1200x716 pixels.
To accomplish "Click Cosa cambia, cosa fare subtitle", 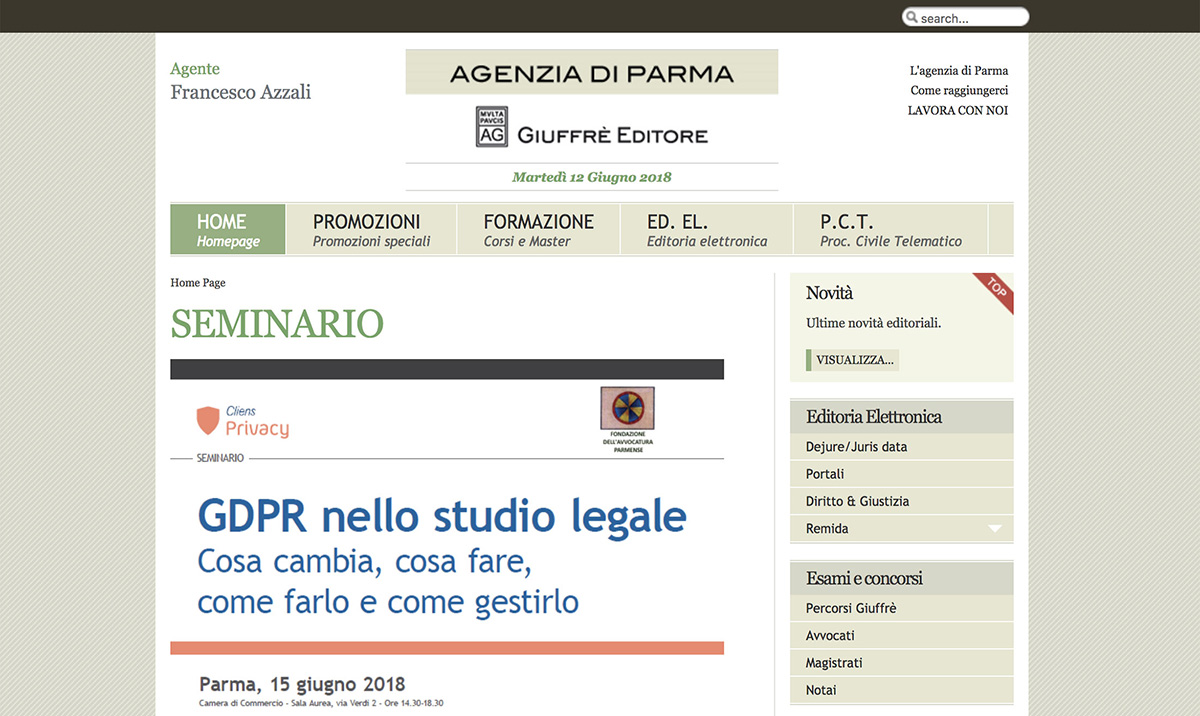I will (x=364, y=562).
